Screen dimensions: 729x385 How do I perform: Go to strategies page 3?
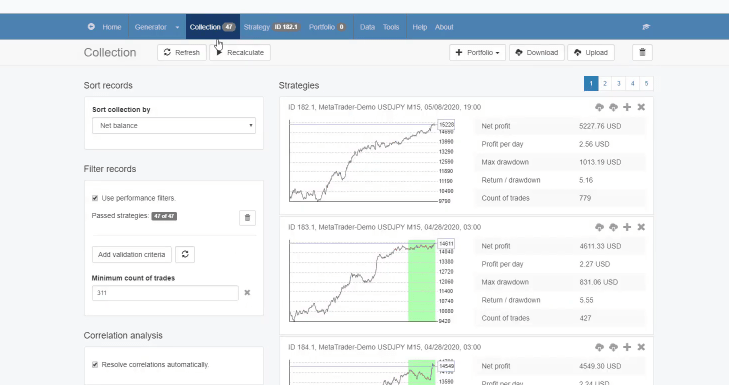click(619, 84)
